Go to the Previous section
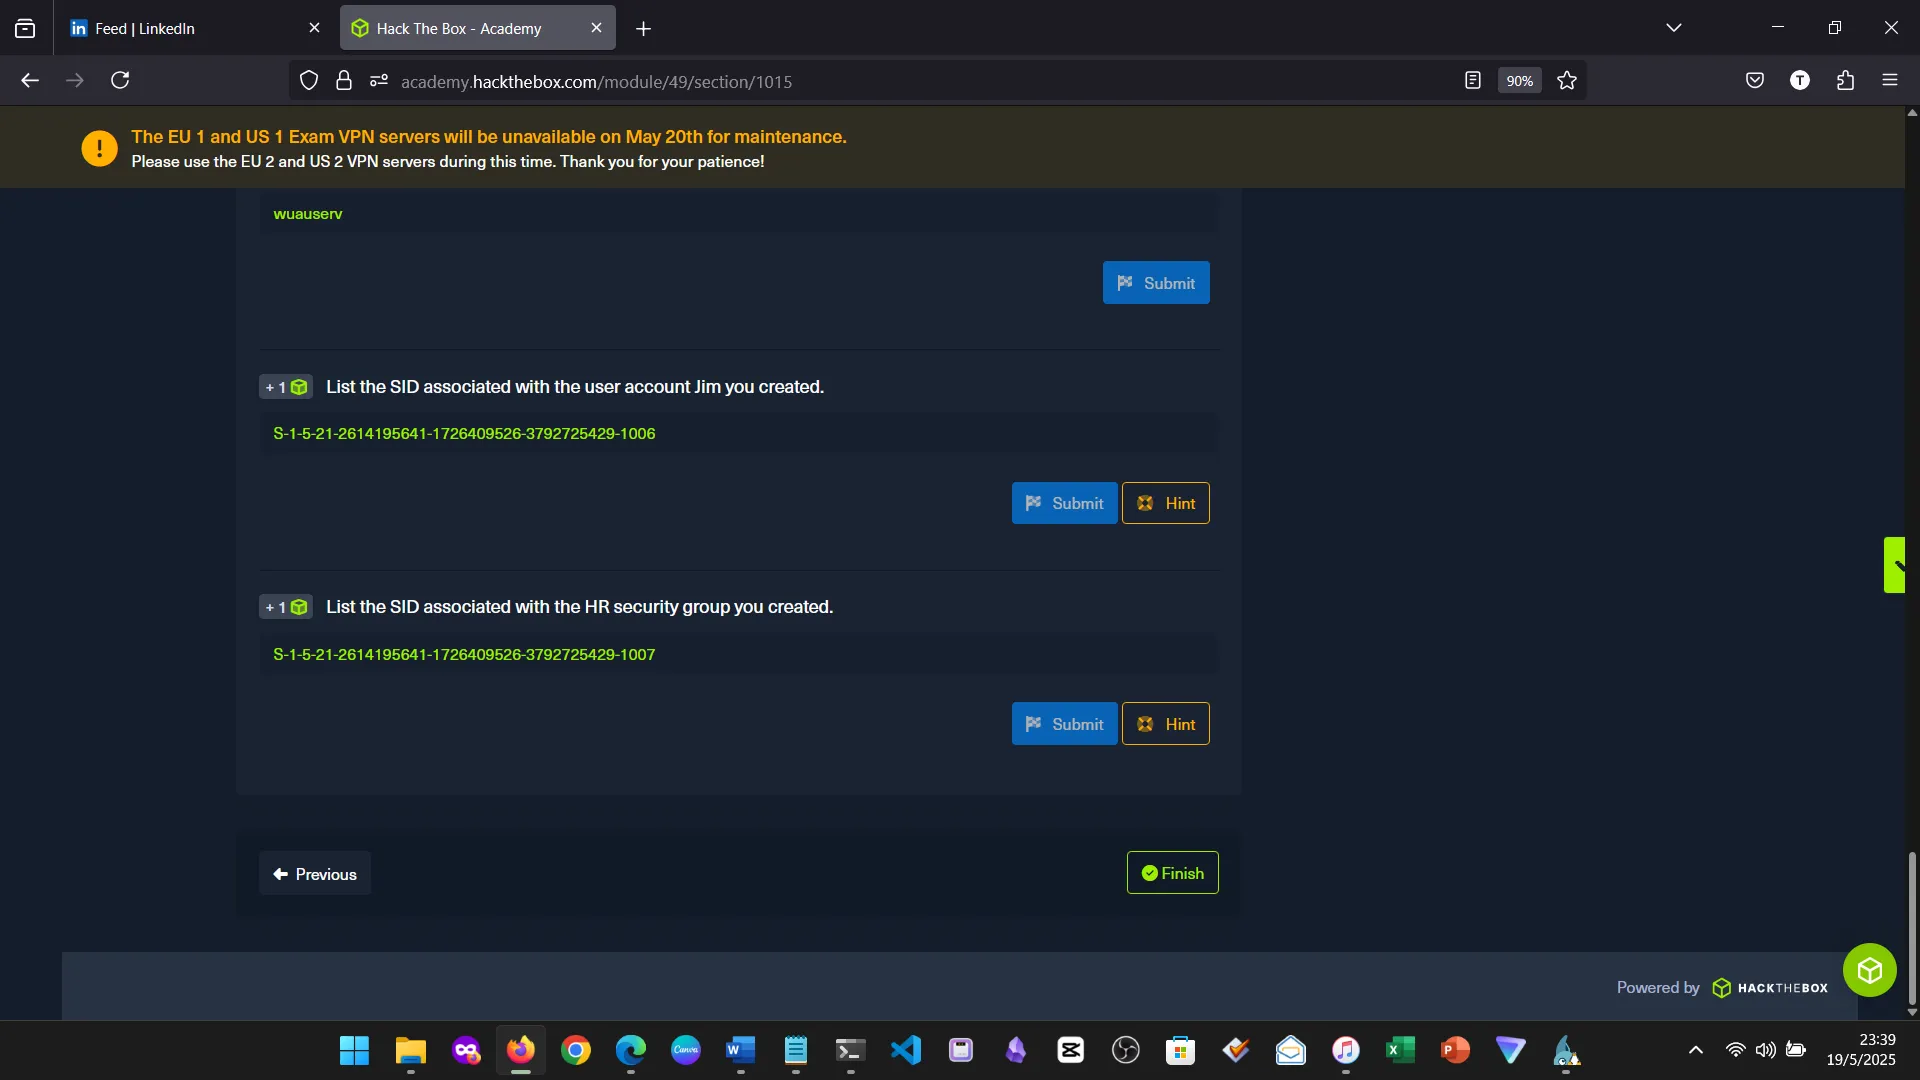This screenshot has width=1920, height=1080. click(315, 874)
